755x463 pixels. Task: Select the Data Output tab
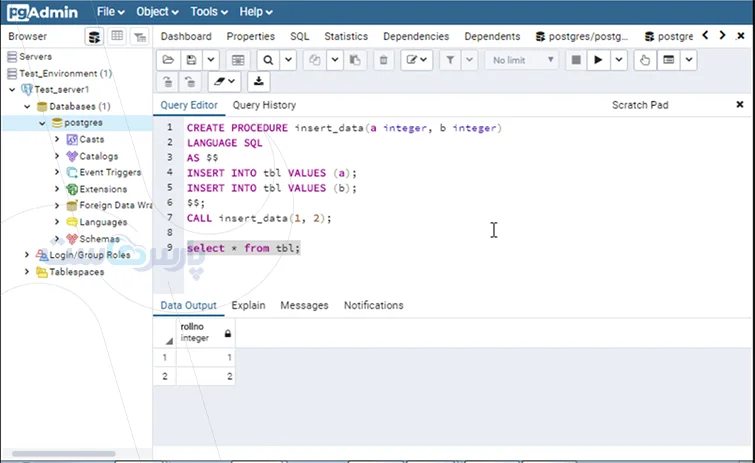point(188,306)
